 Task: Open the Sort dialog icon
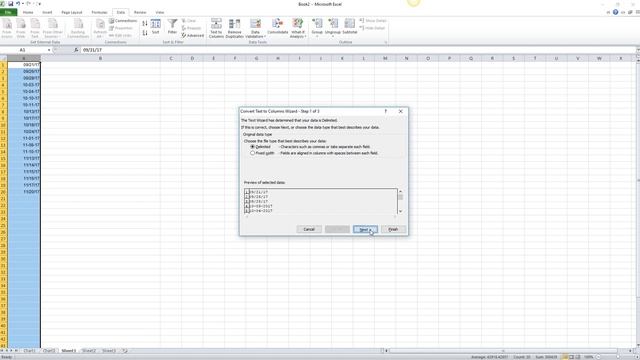click(x=156, y=26)
